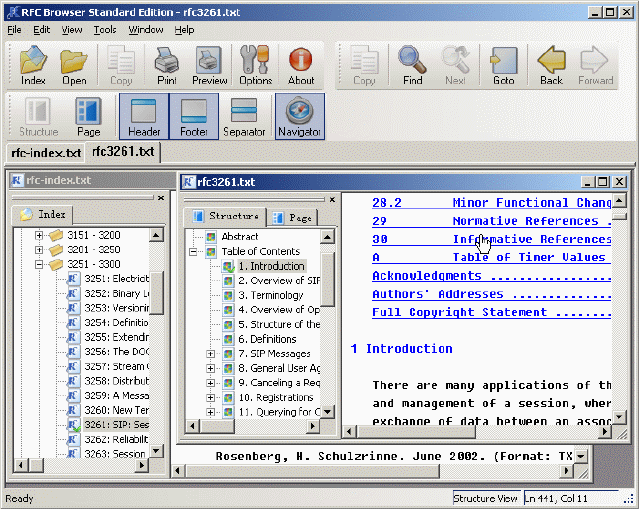Follow the Authors' Addresses link
Screen dimensions: 639x509
pos(491,294)
